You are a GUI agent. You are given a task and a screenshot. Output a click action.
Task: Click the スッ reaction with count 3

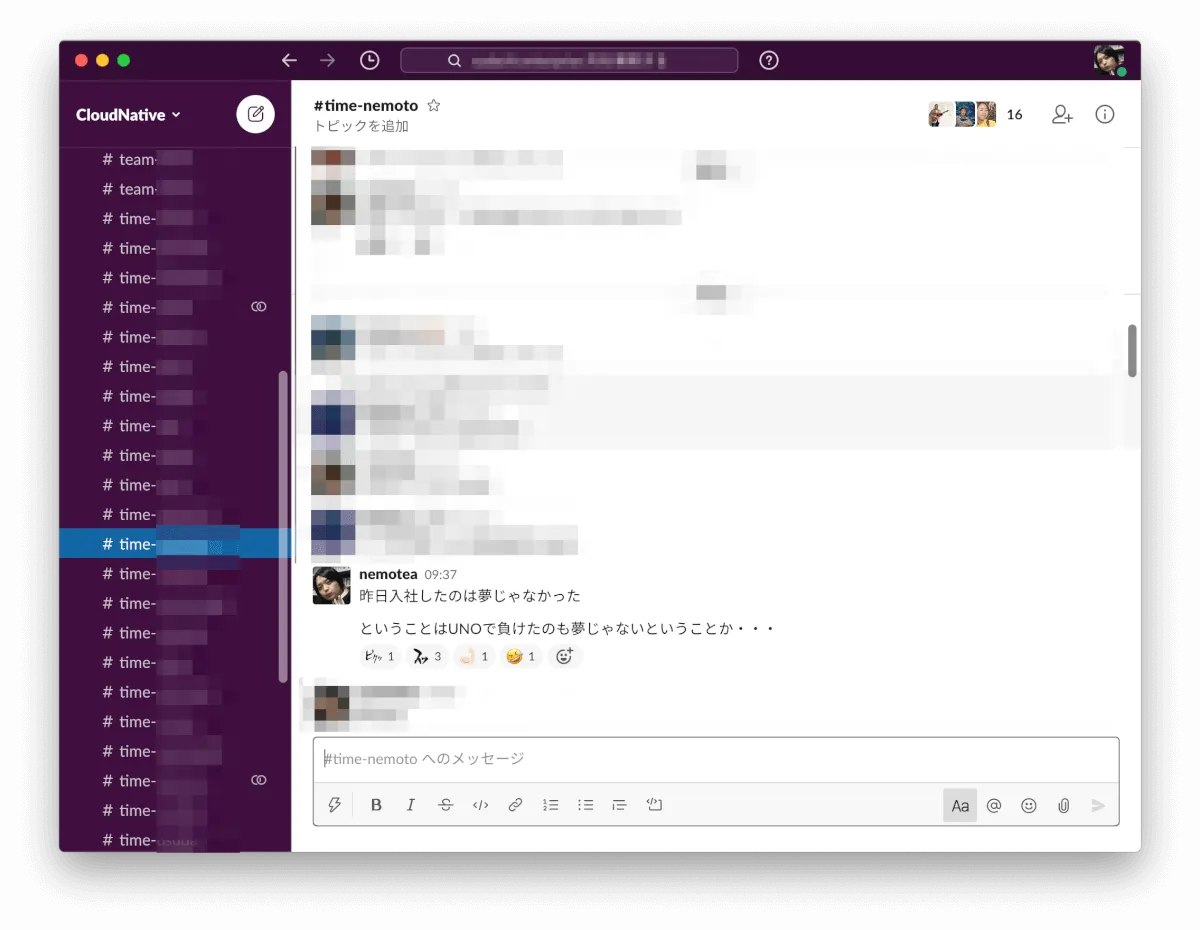(427, 657)
